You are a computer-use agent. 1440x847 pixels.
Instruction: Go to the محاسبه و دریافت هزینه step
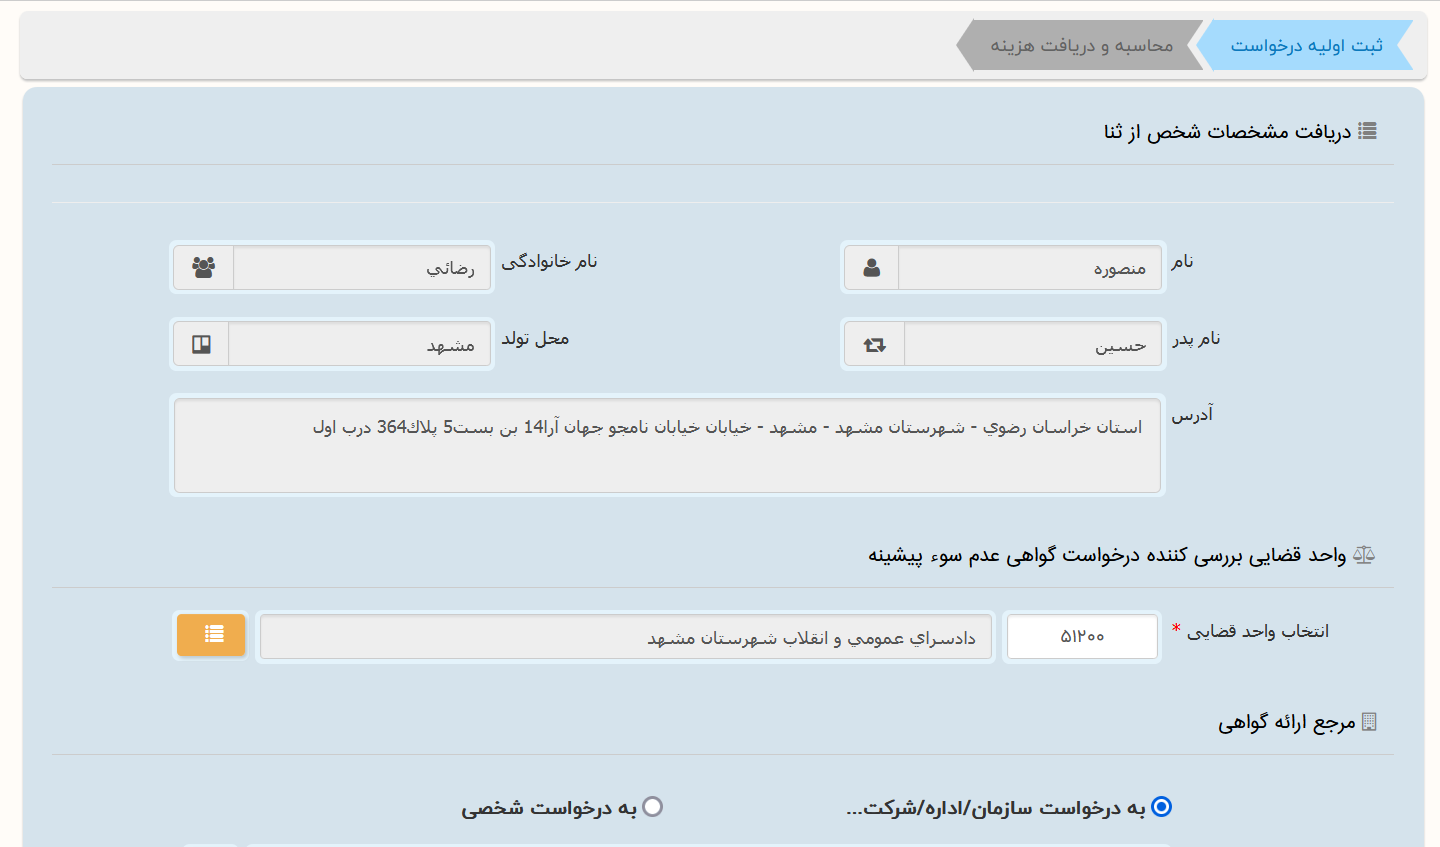(1081, 46)
